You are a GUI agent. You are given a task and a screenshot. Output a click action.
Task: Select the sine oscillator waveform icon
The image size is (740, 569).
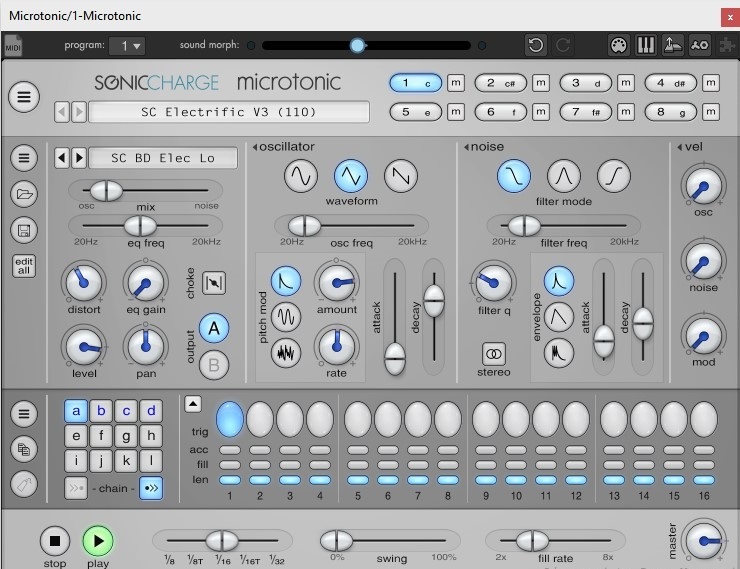[x=300, y=177]
